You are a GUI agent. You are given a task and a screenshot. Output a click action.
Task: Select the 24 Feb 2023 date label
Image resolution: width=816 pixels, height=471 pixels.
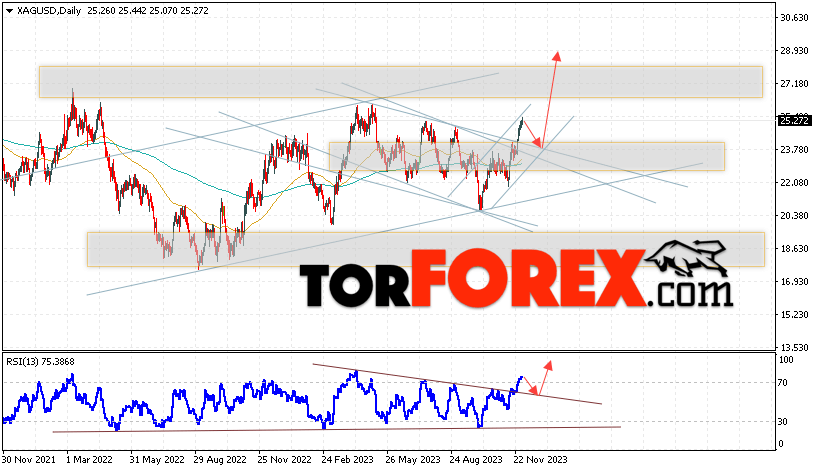(x=348, y=460)
